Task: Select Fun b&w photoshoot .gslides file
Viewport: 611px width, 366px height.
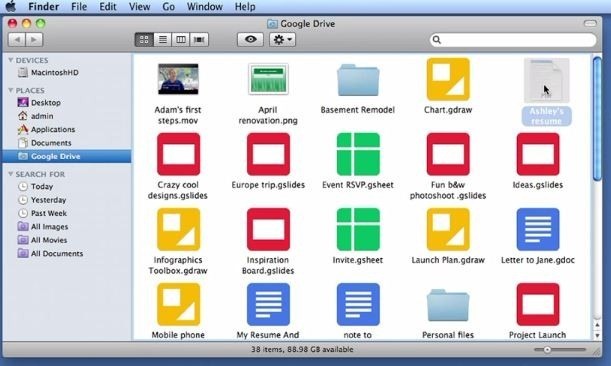Action: [x=448, y=154]
